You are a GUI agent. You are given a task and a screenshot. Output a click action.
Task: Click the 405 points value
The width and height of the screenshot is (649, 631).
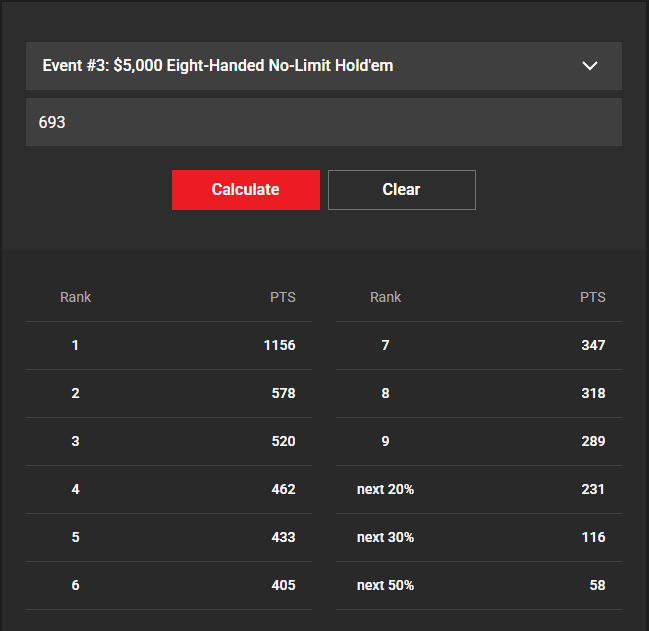point(283,585)
